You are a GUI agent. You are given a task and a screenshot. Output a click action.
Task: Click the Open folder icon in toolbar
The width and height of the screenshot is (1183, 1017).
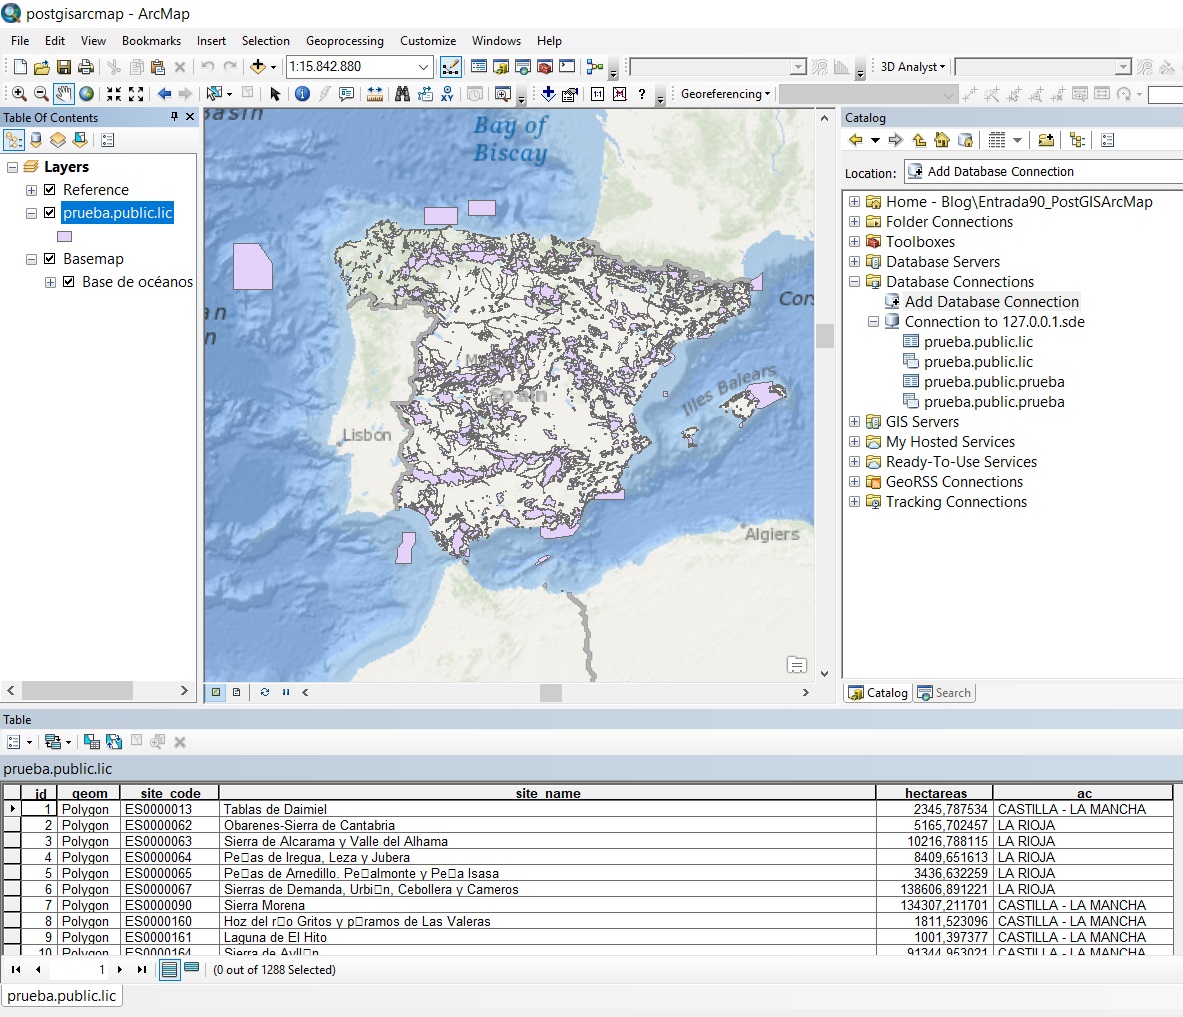click(x=42, y=67)
